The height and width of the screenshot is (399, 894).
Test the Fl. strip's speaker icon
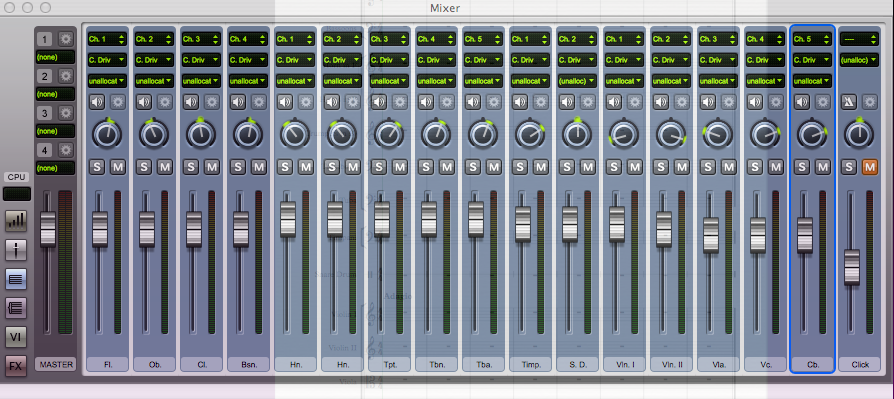tap(96, 102)
